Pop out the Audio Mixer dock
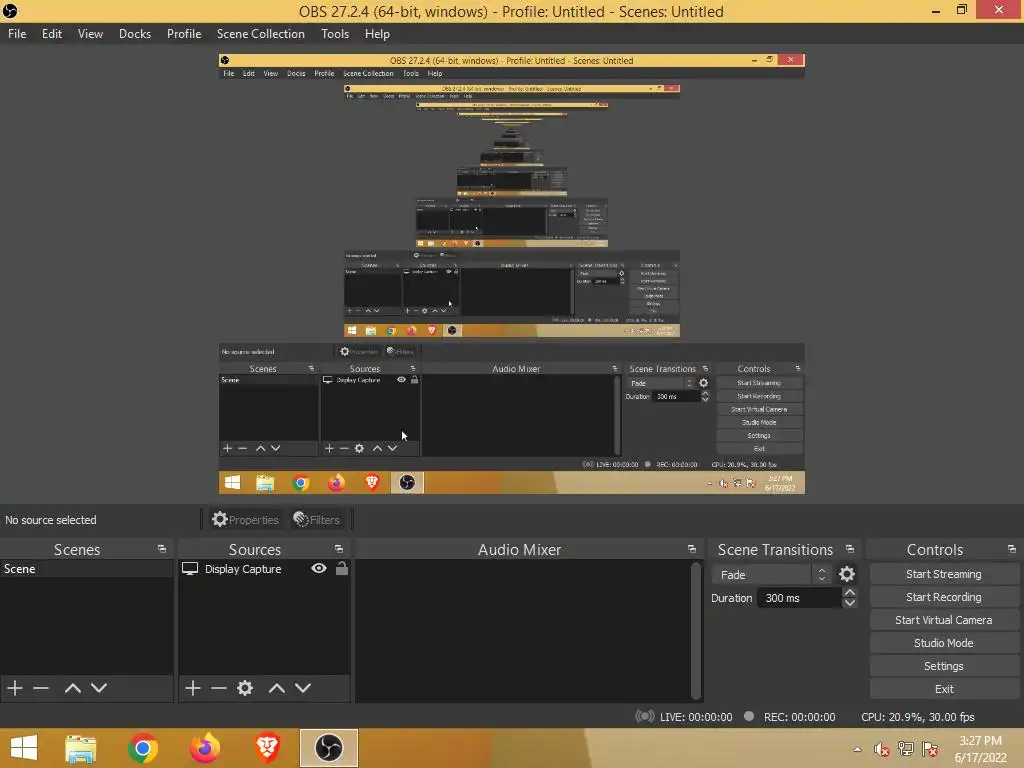This screenshot has height=768, width=1024. [x=692, y=549]
